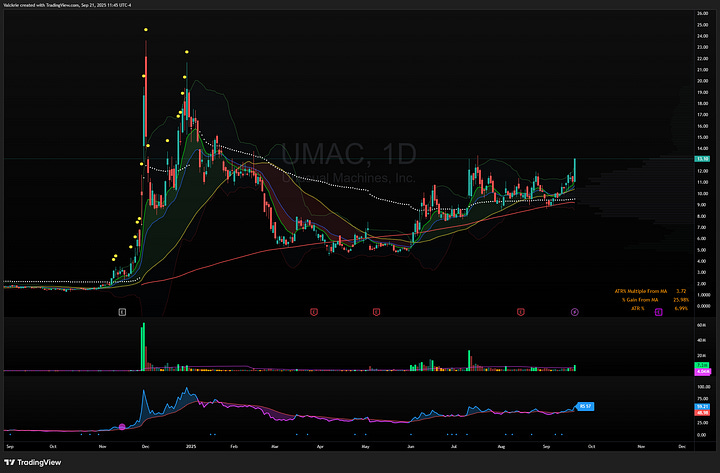Click the yellow dot above the 24.00 candle
Image resolution: width=720 pixels, height=473 pixels.
[x=146, y=30]
